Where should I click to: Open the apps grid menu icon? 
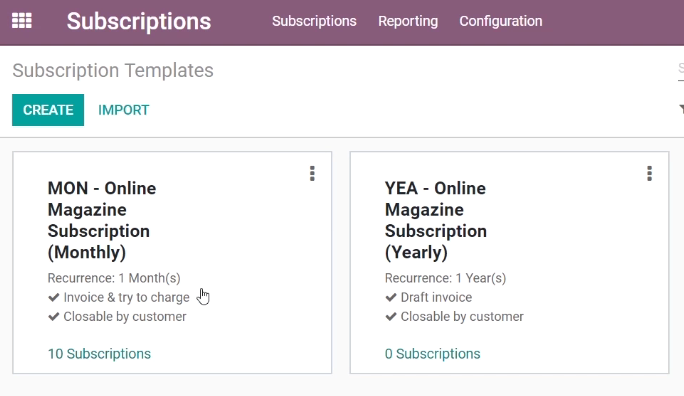pyautogui.click(x=22, y=20)
